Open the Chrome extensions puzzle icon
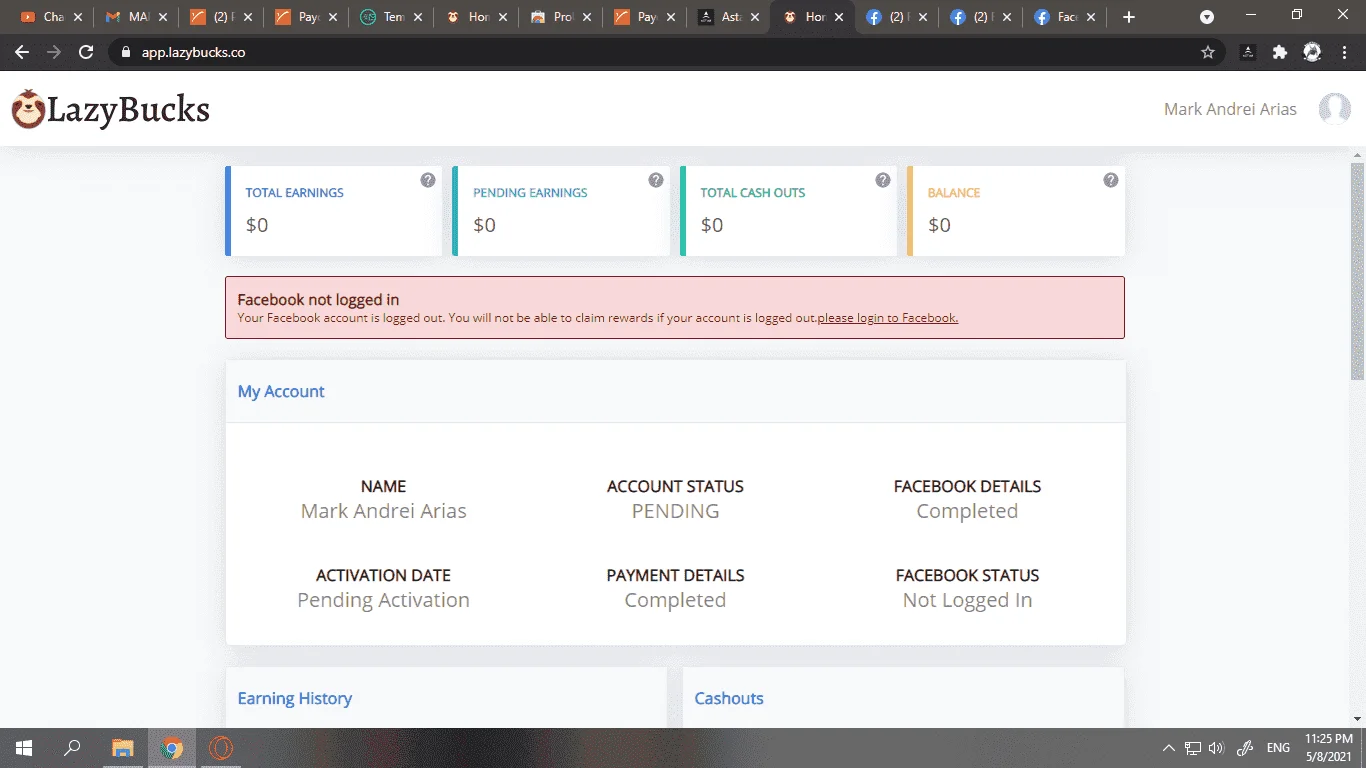 [x=1280, y=52]
